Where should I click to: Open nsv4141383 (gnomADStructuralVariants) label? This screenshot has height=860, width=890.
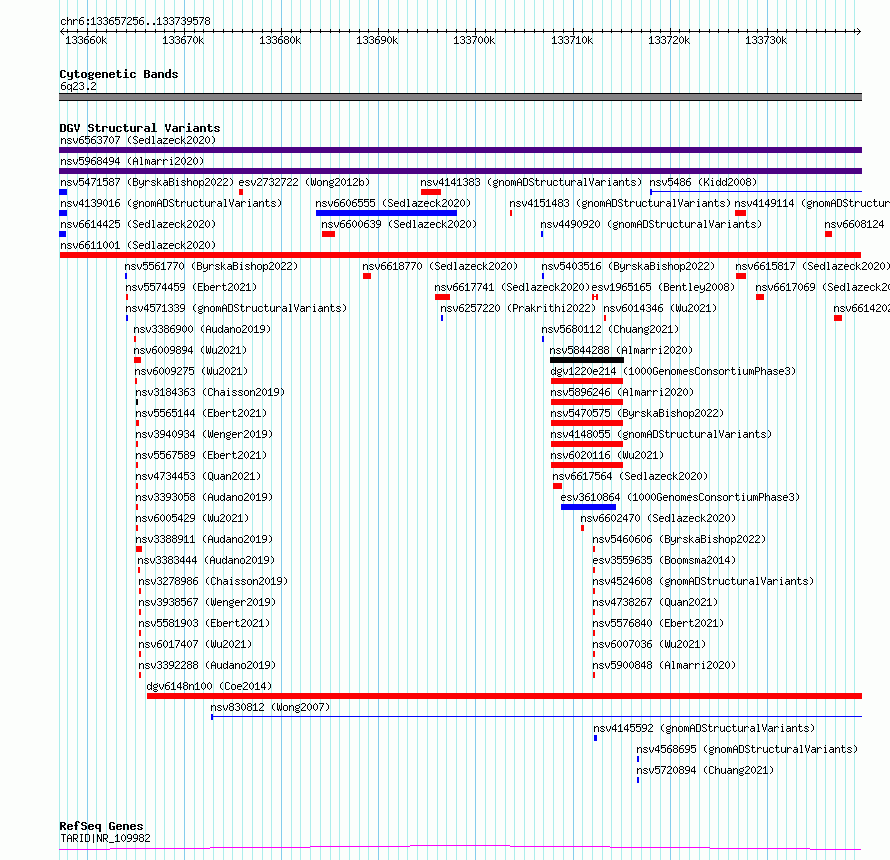click(x=531, y=182)
